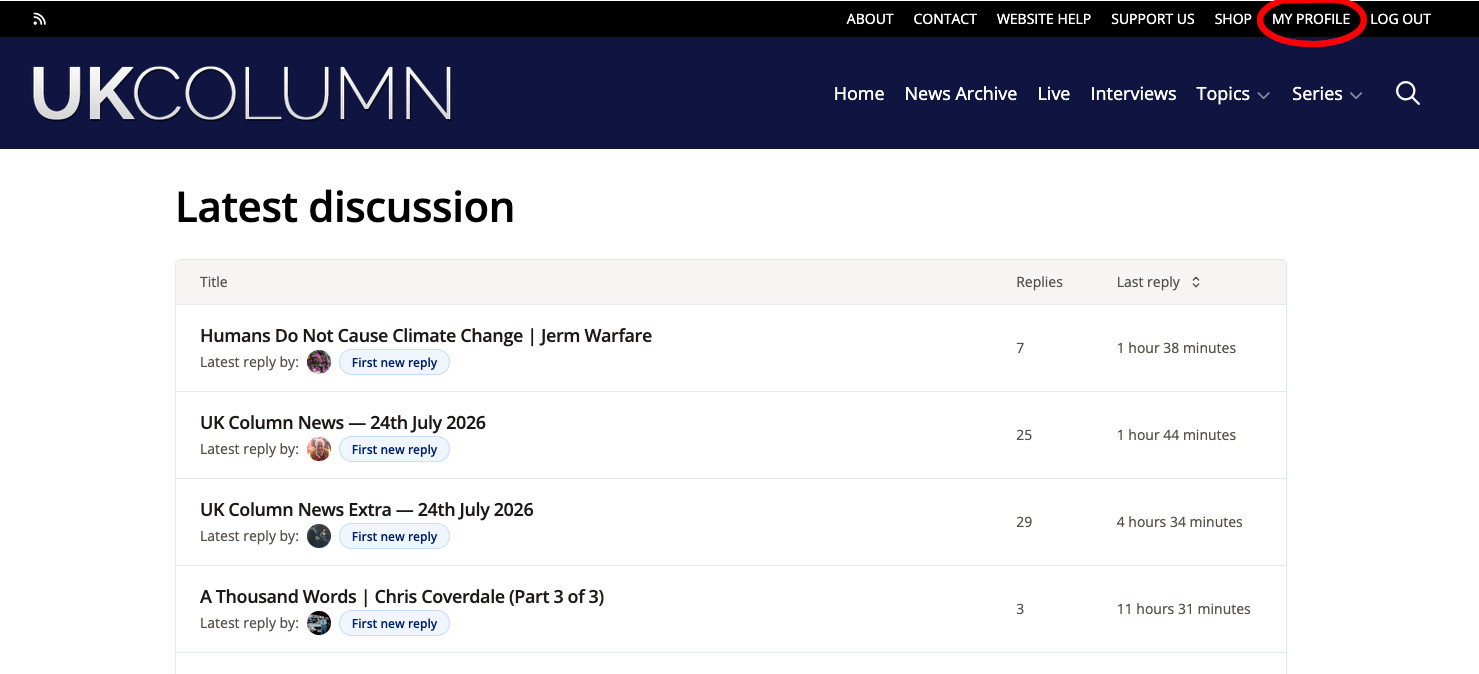Open the CONTACT page
The image size is (1479, 674).
pyautogui.click(x=945, y=19)
